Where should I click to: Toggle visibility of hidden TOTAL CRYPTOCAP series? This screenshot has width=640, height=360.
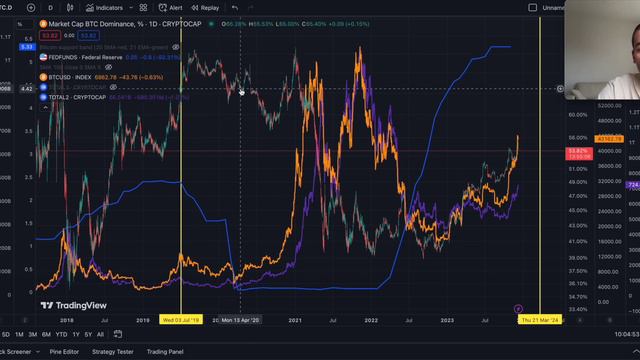tap(113, 87)
